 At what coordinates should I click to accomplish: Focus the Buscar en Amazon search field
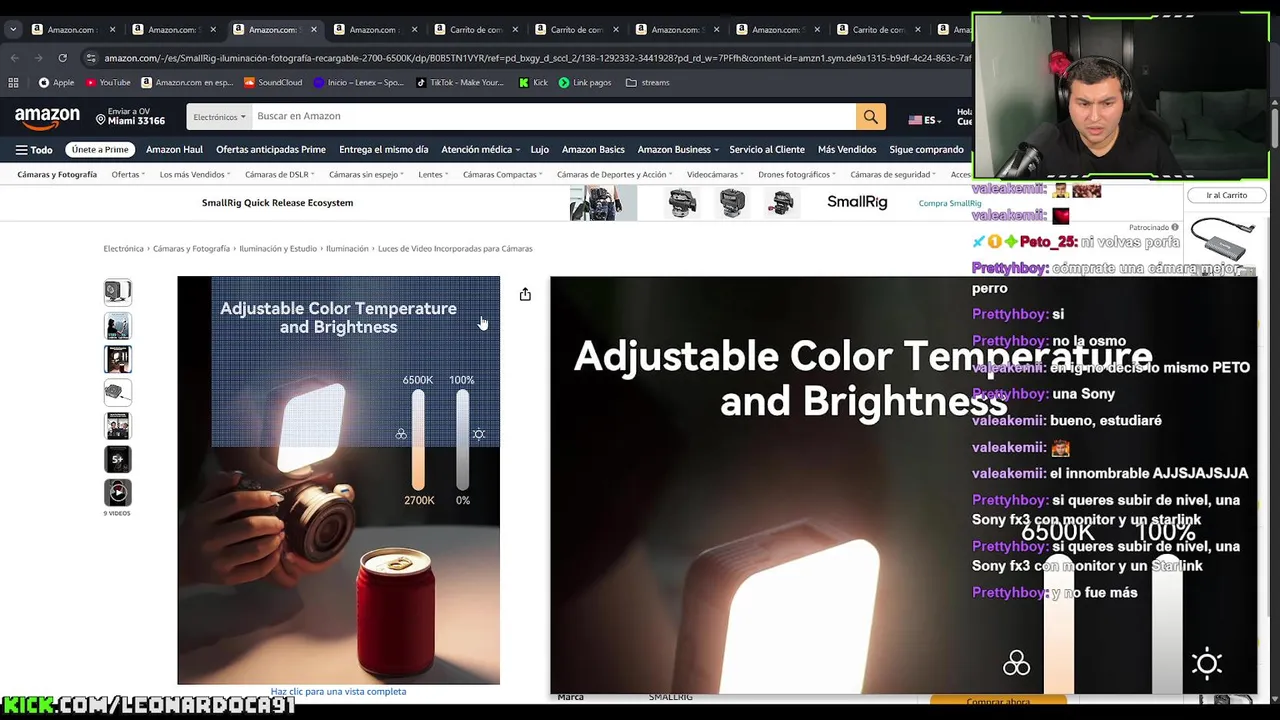pyautogui.click(x=554, y=116)
